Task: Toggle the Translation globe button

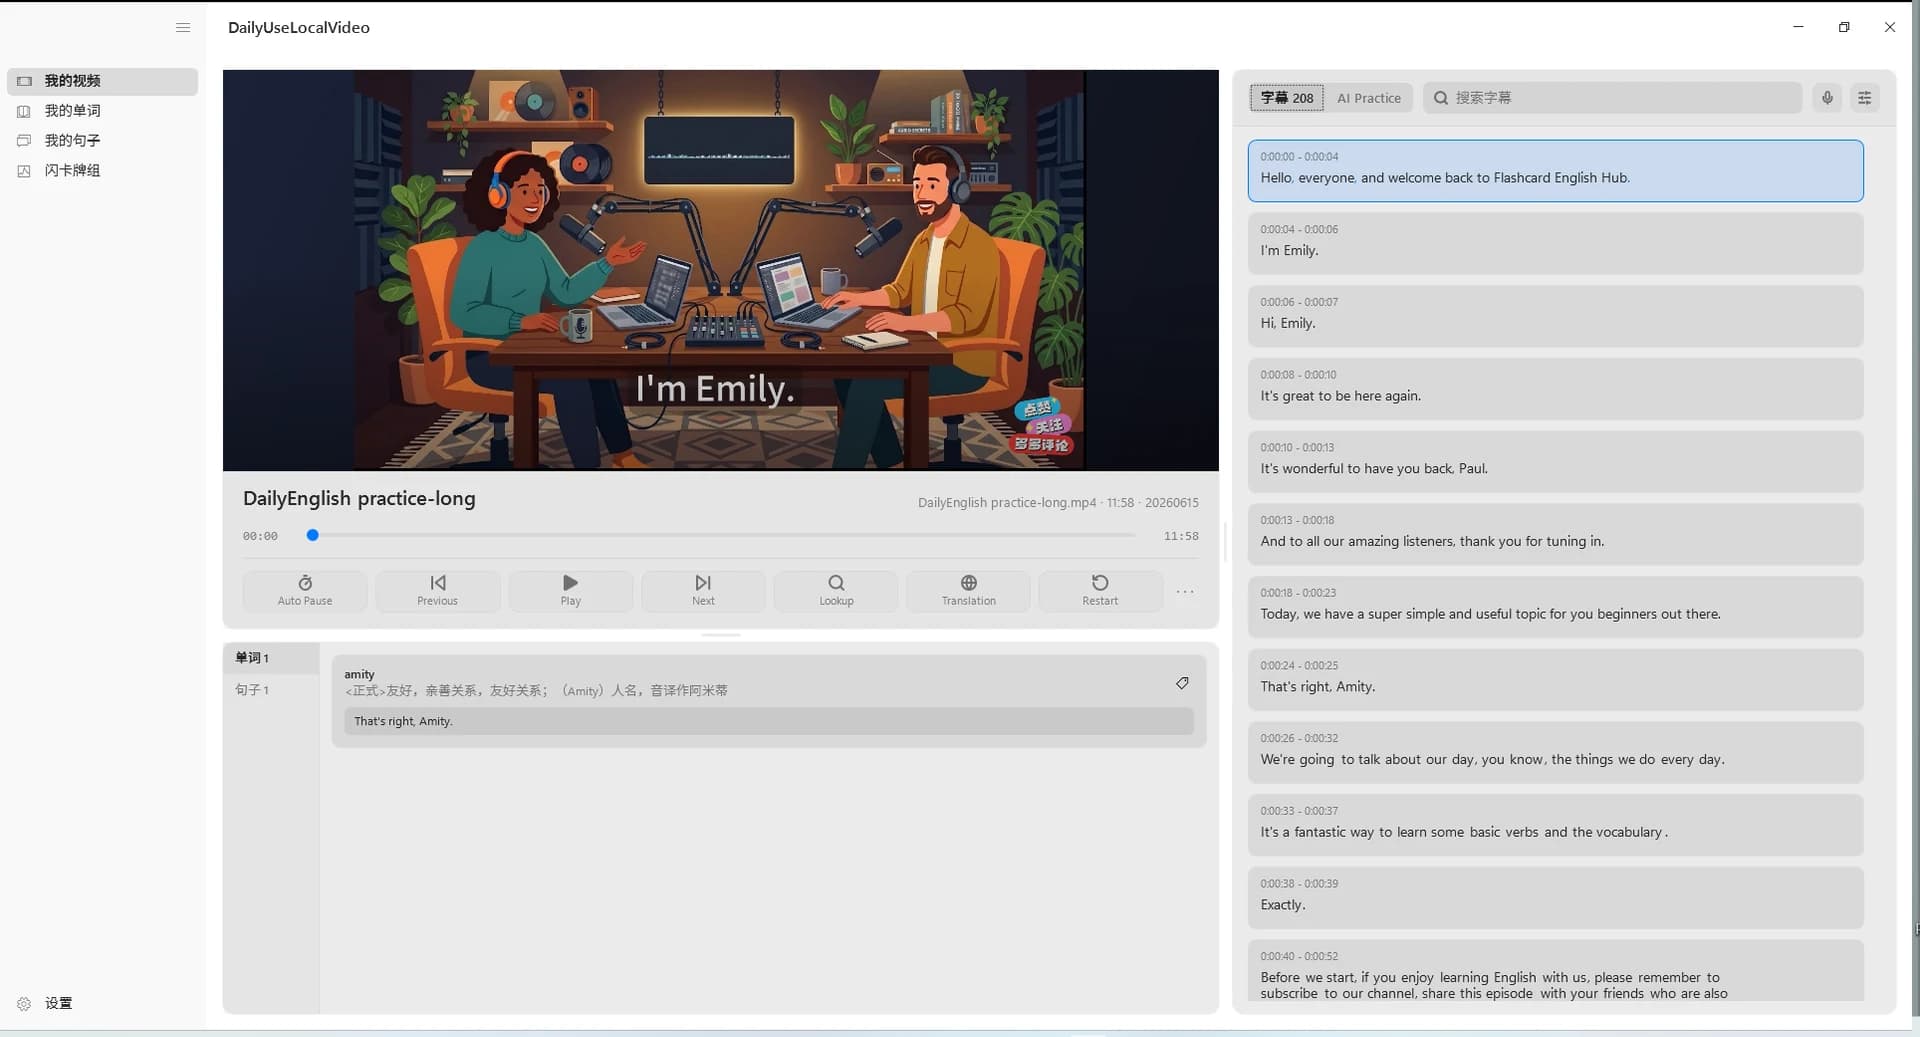Action: [968, 591]
